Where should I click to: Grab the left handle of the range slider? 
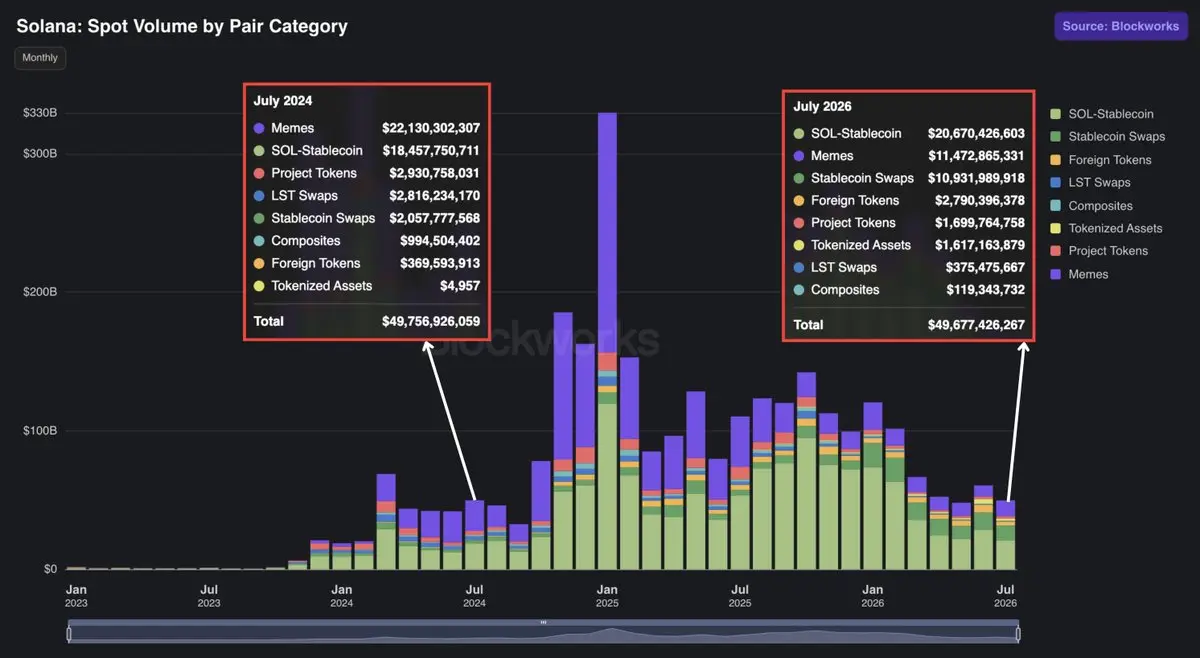(69, 633)
